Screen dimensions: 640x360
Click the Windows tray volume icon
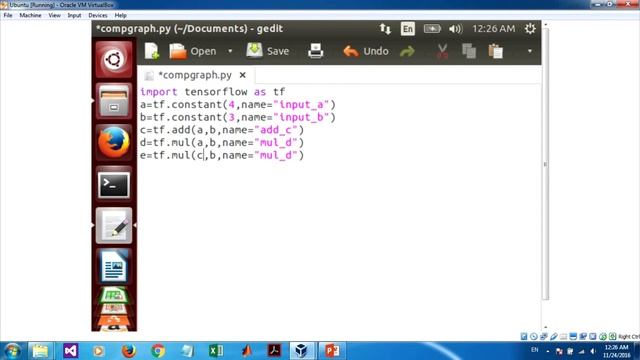pyautogui.click(x=593, y=351)
